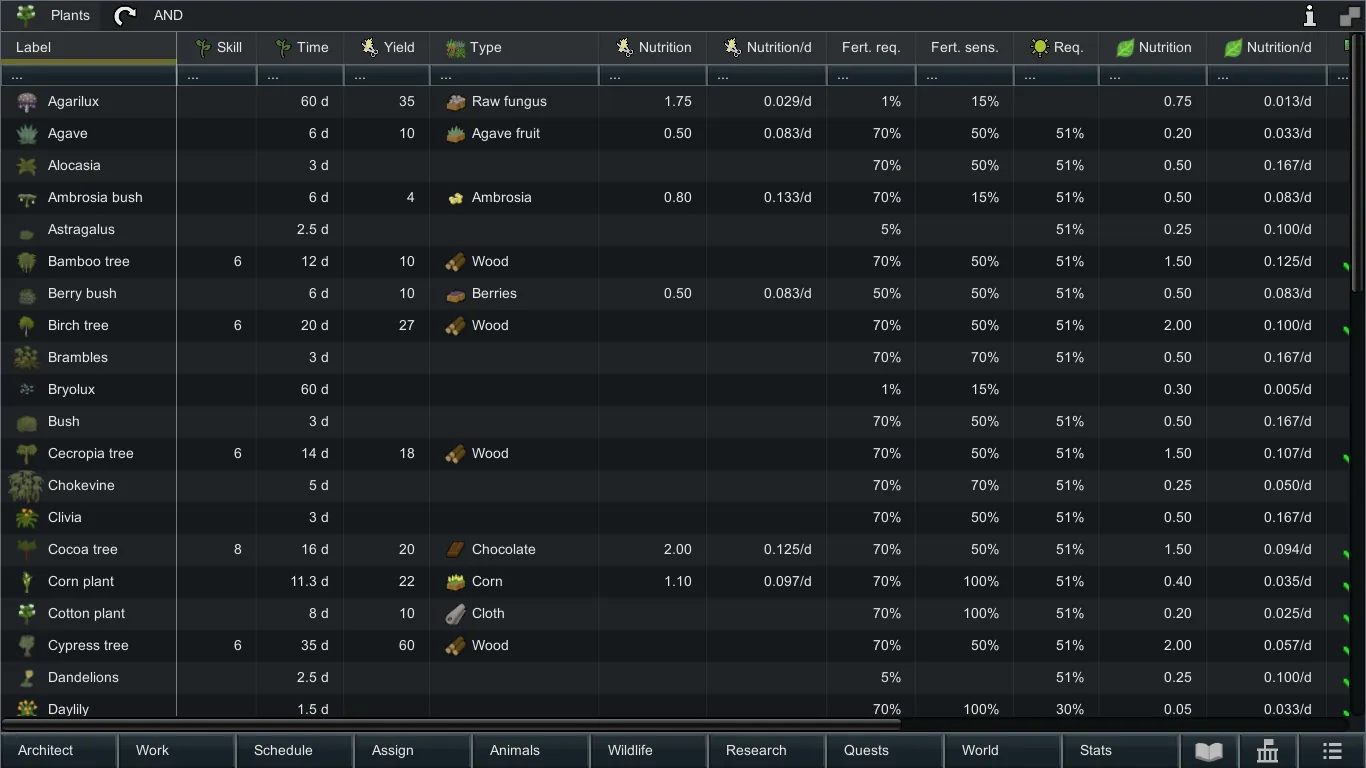Click the overlapping squares icon at top right

click(x=1349, y=16)
